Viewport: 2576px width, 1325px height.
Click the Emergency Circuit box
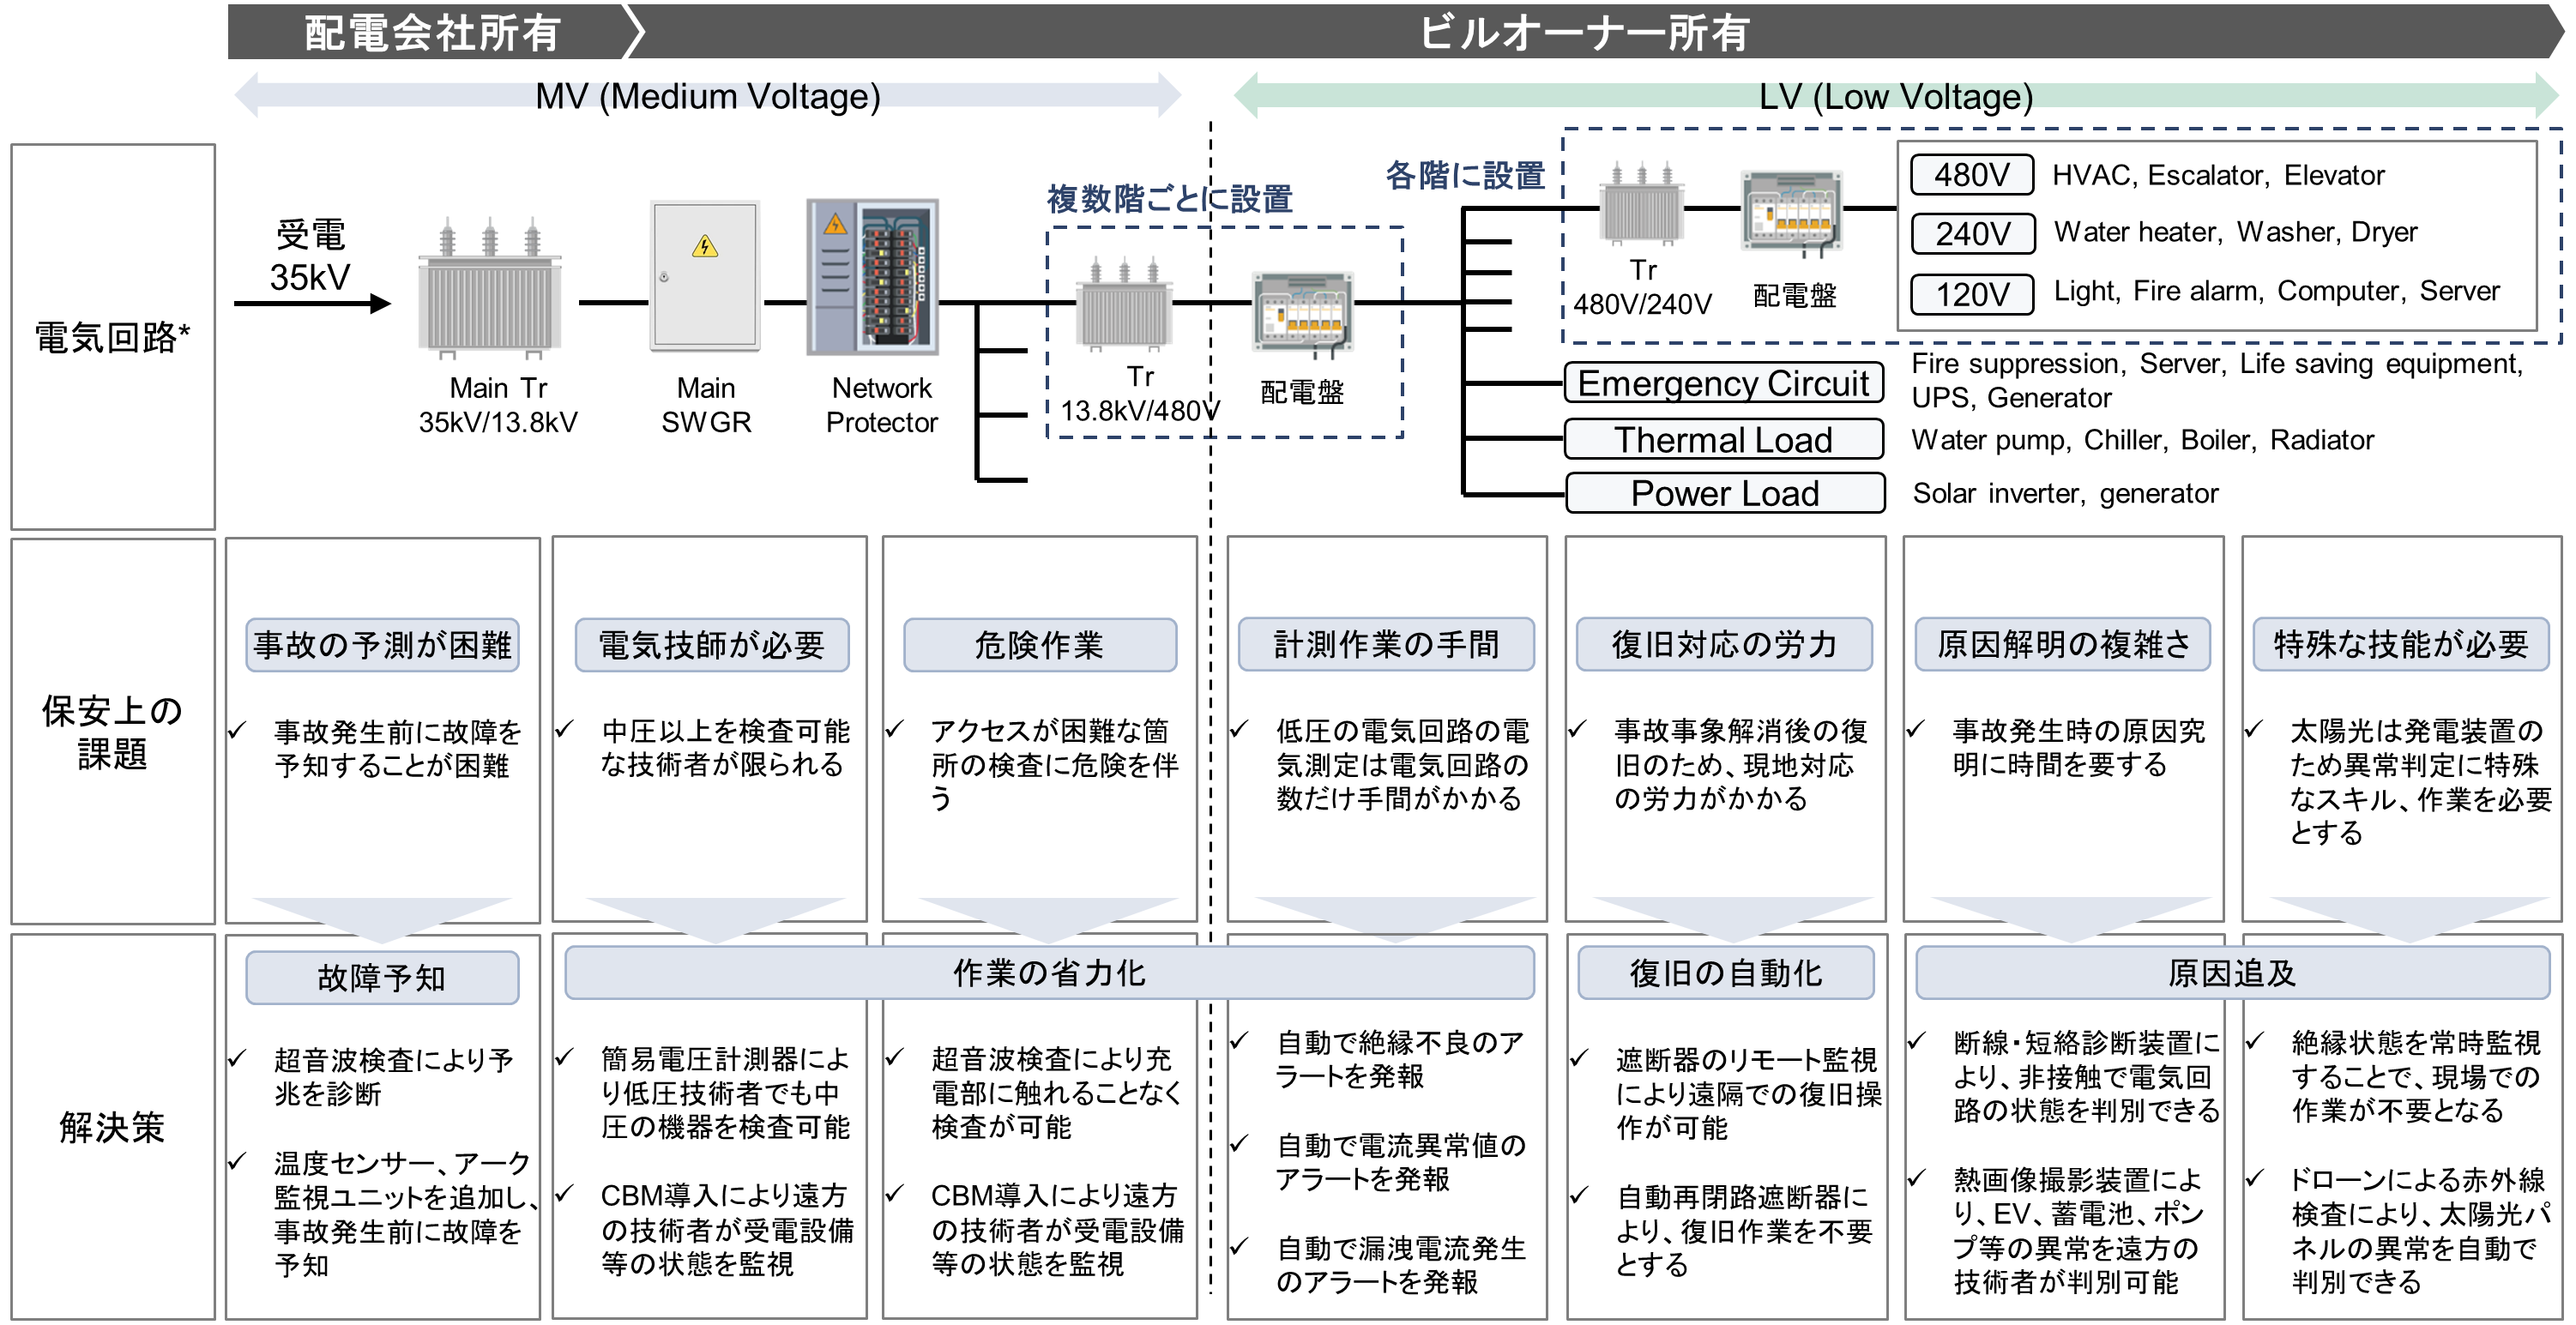point(1723,383)
